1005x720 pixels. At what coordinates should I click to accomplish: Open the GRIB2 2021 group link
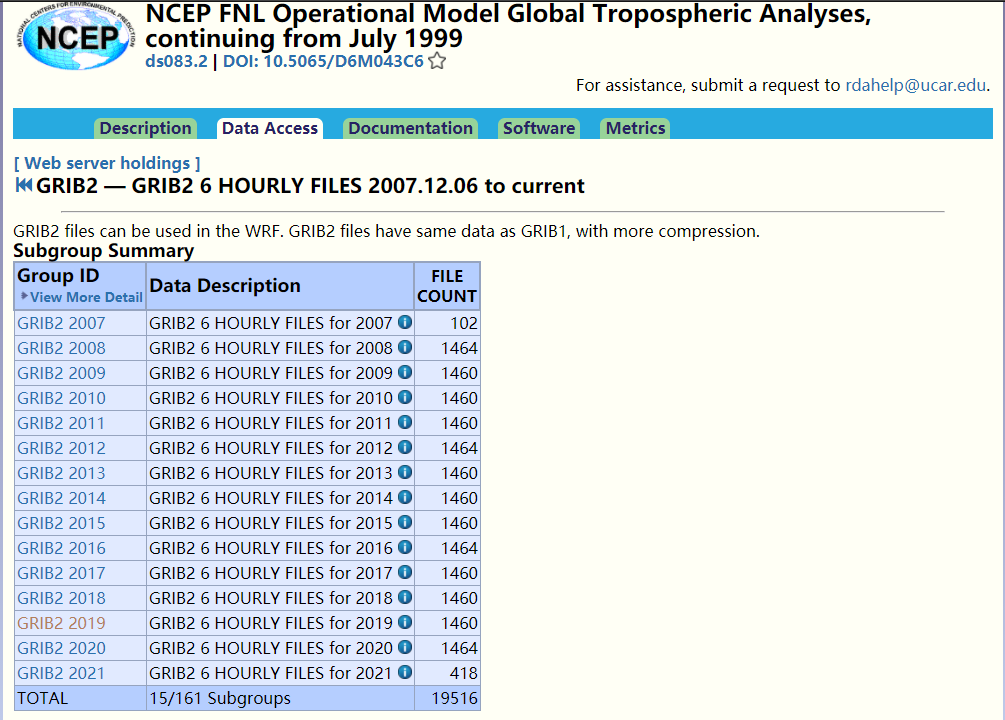coord(62,673)
